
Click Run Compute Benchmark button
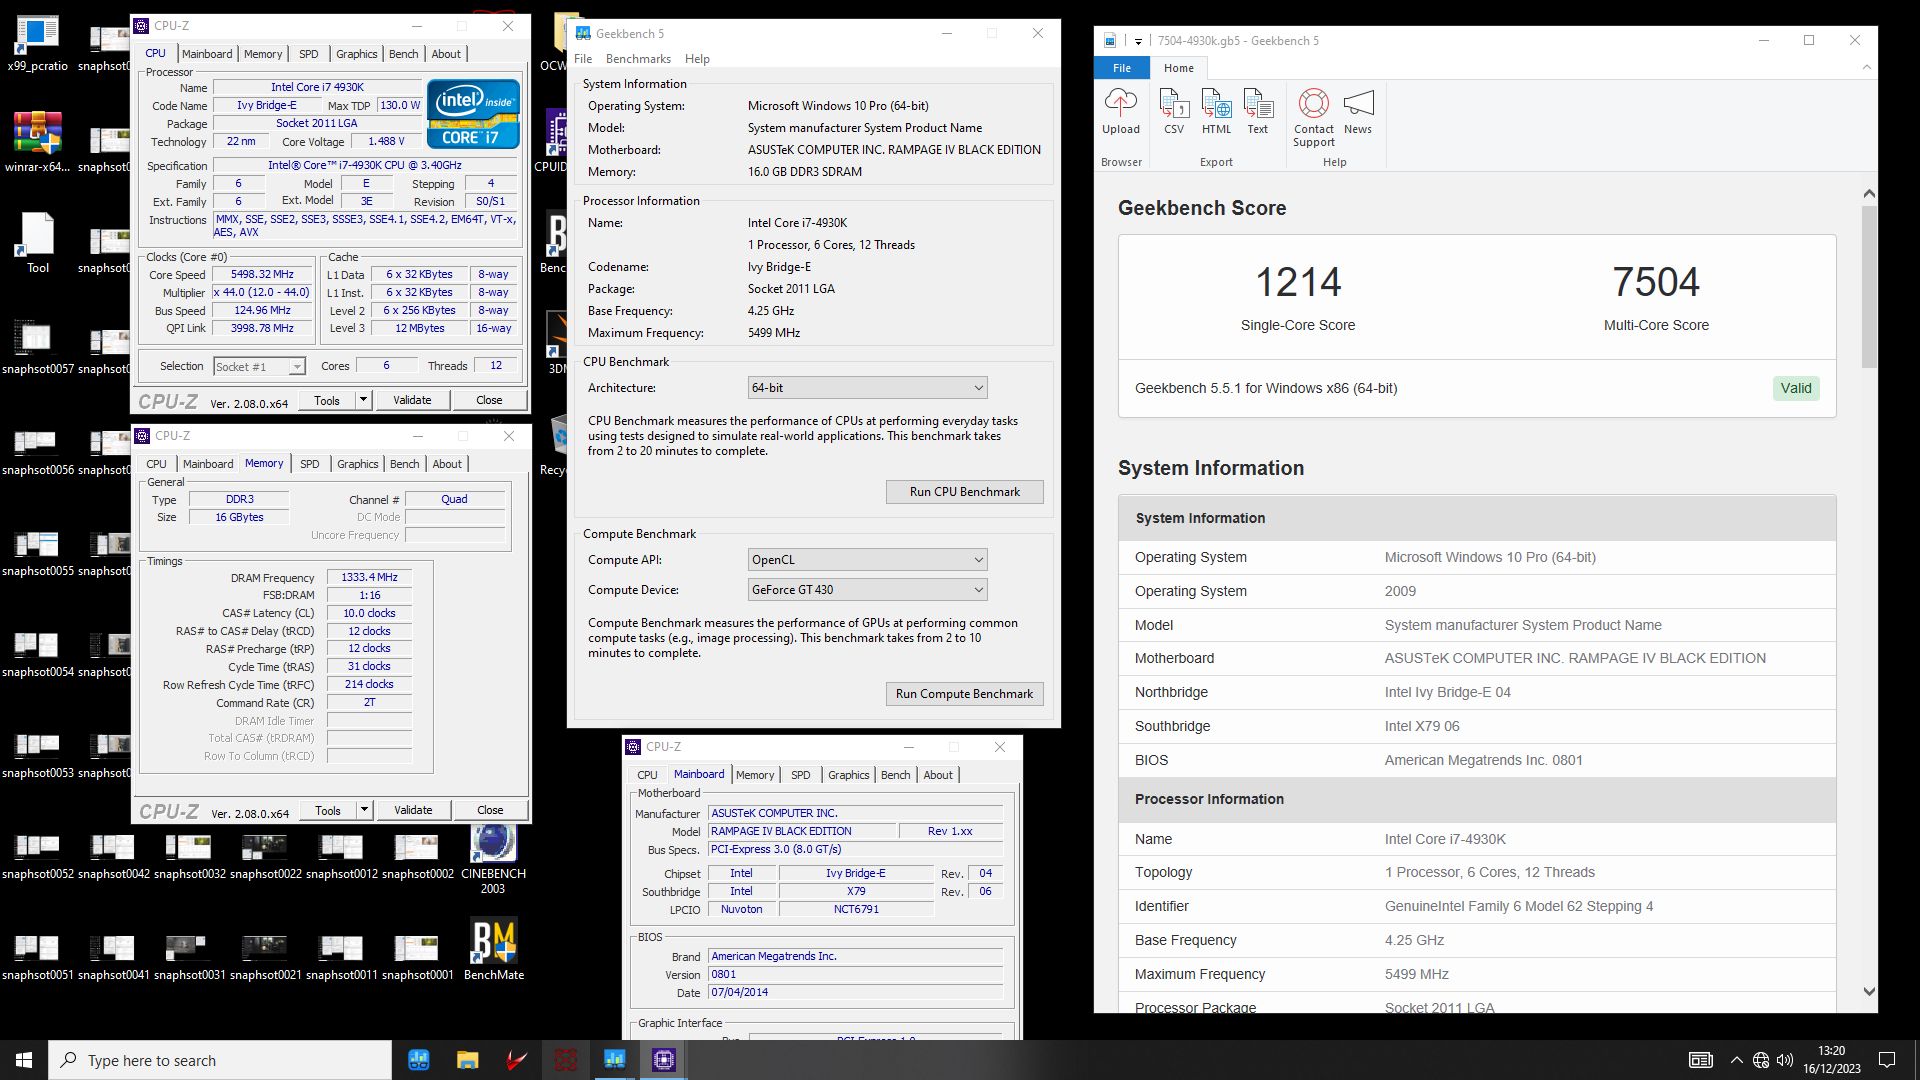[964, 694]
